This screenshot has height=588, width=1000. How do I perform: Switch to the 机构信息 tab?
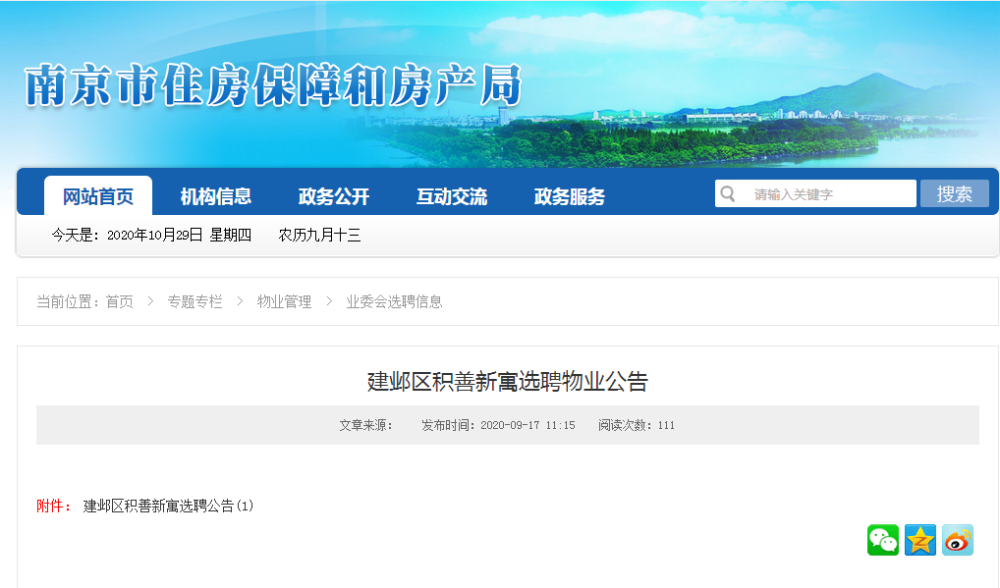click(x=216, y=196)
